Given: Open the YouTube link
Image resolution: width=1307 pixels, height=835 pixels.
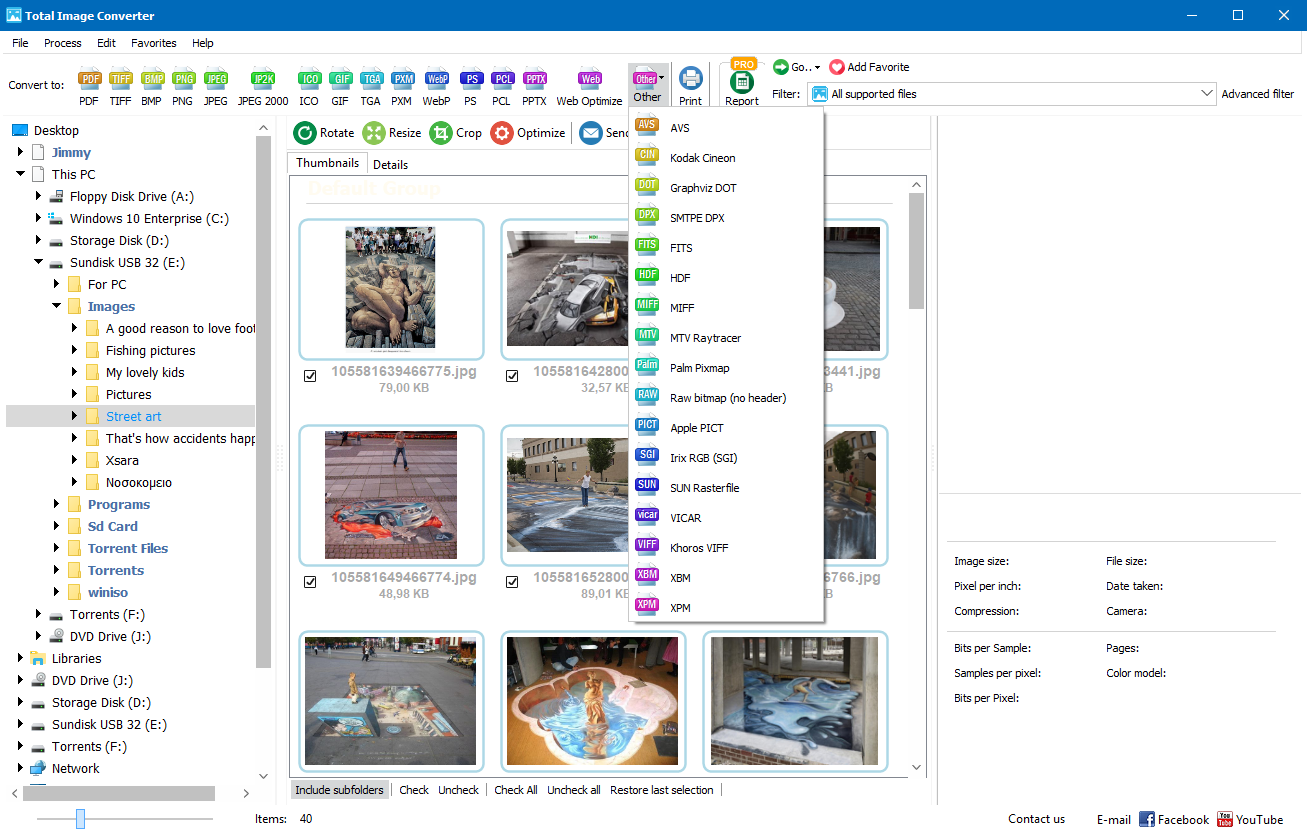Looking at the screenshot, I should [1250, 819].
